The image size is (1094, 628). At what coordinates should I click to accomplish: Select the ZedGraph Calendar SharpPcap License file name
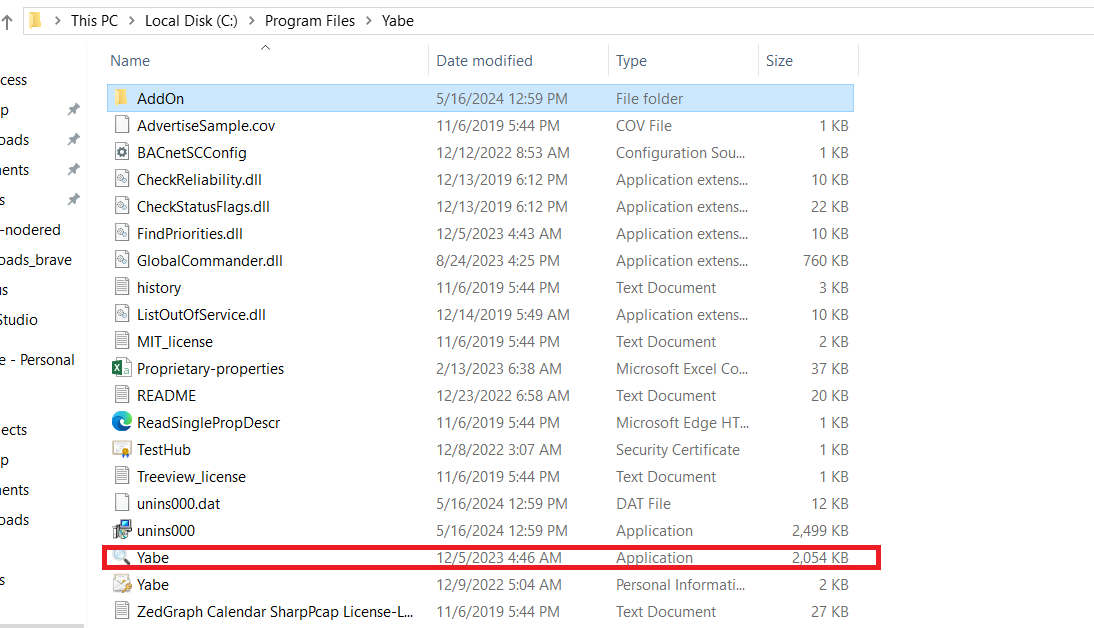275,612
